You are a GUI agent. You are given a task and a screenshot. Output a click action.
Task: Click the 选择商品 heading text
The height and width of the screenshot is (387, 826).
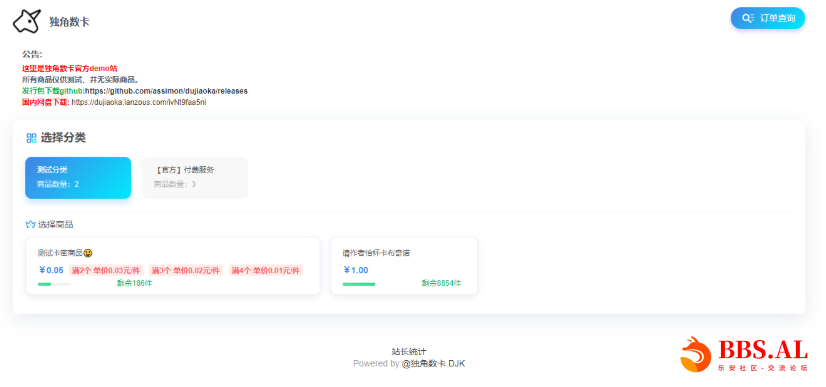[55, 224]
